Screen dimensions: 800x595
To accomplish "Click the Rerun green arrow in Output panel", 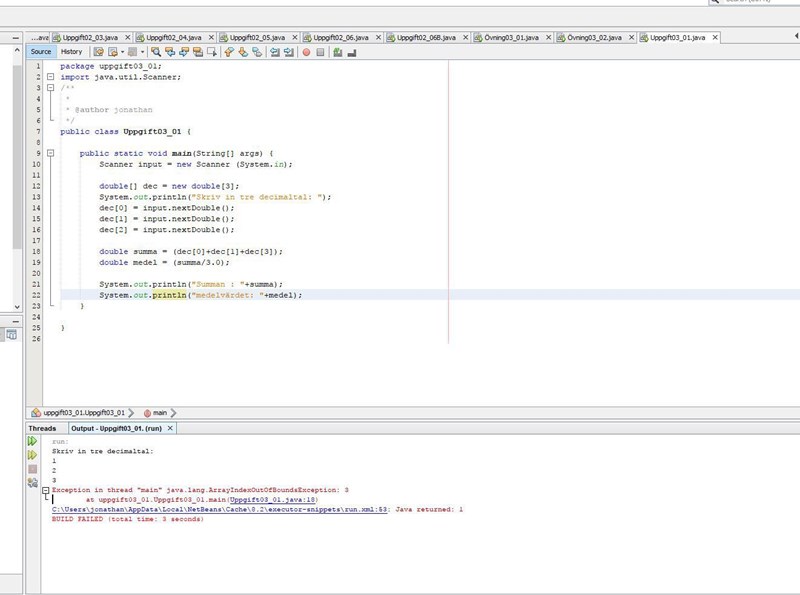I will pos(32,441).
